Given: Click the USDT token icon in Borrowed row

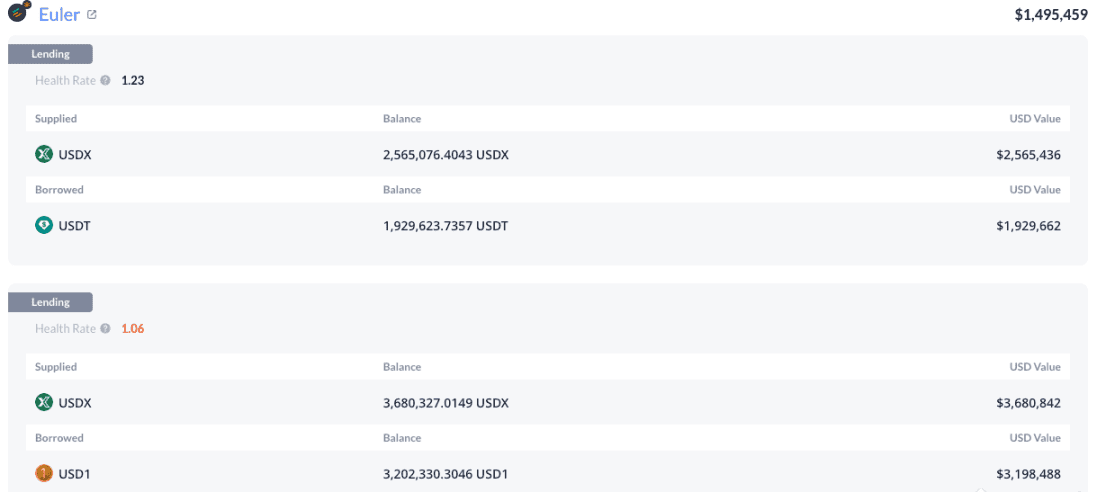Looking at the screenshot, I should [44, 225].
